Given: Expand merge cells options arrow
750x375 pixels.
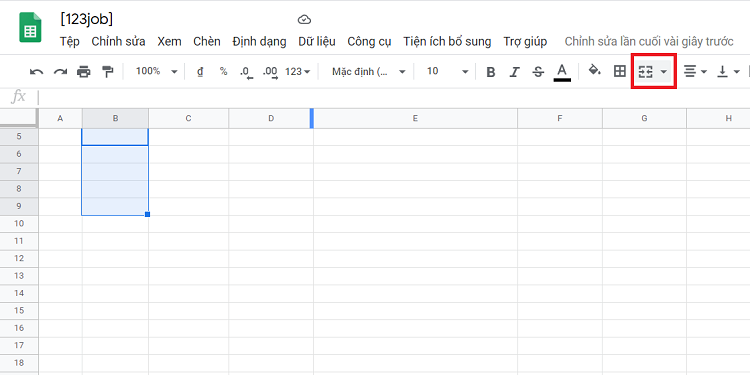Looking at the screenshot, I should coord(664,72).
